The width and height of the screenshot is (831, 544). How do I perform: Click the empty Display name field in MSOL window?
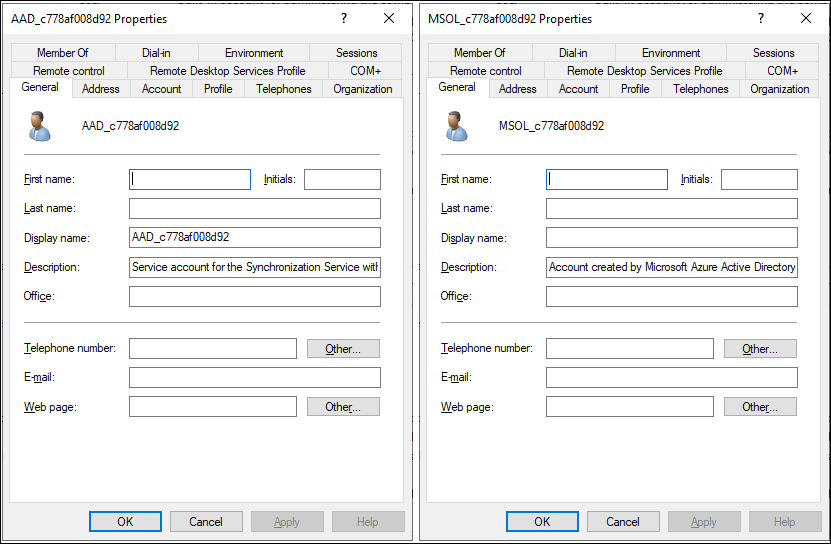tap(672, 238)
